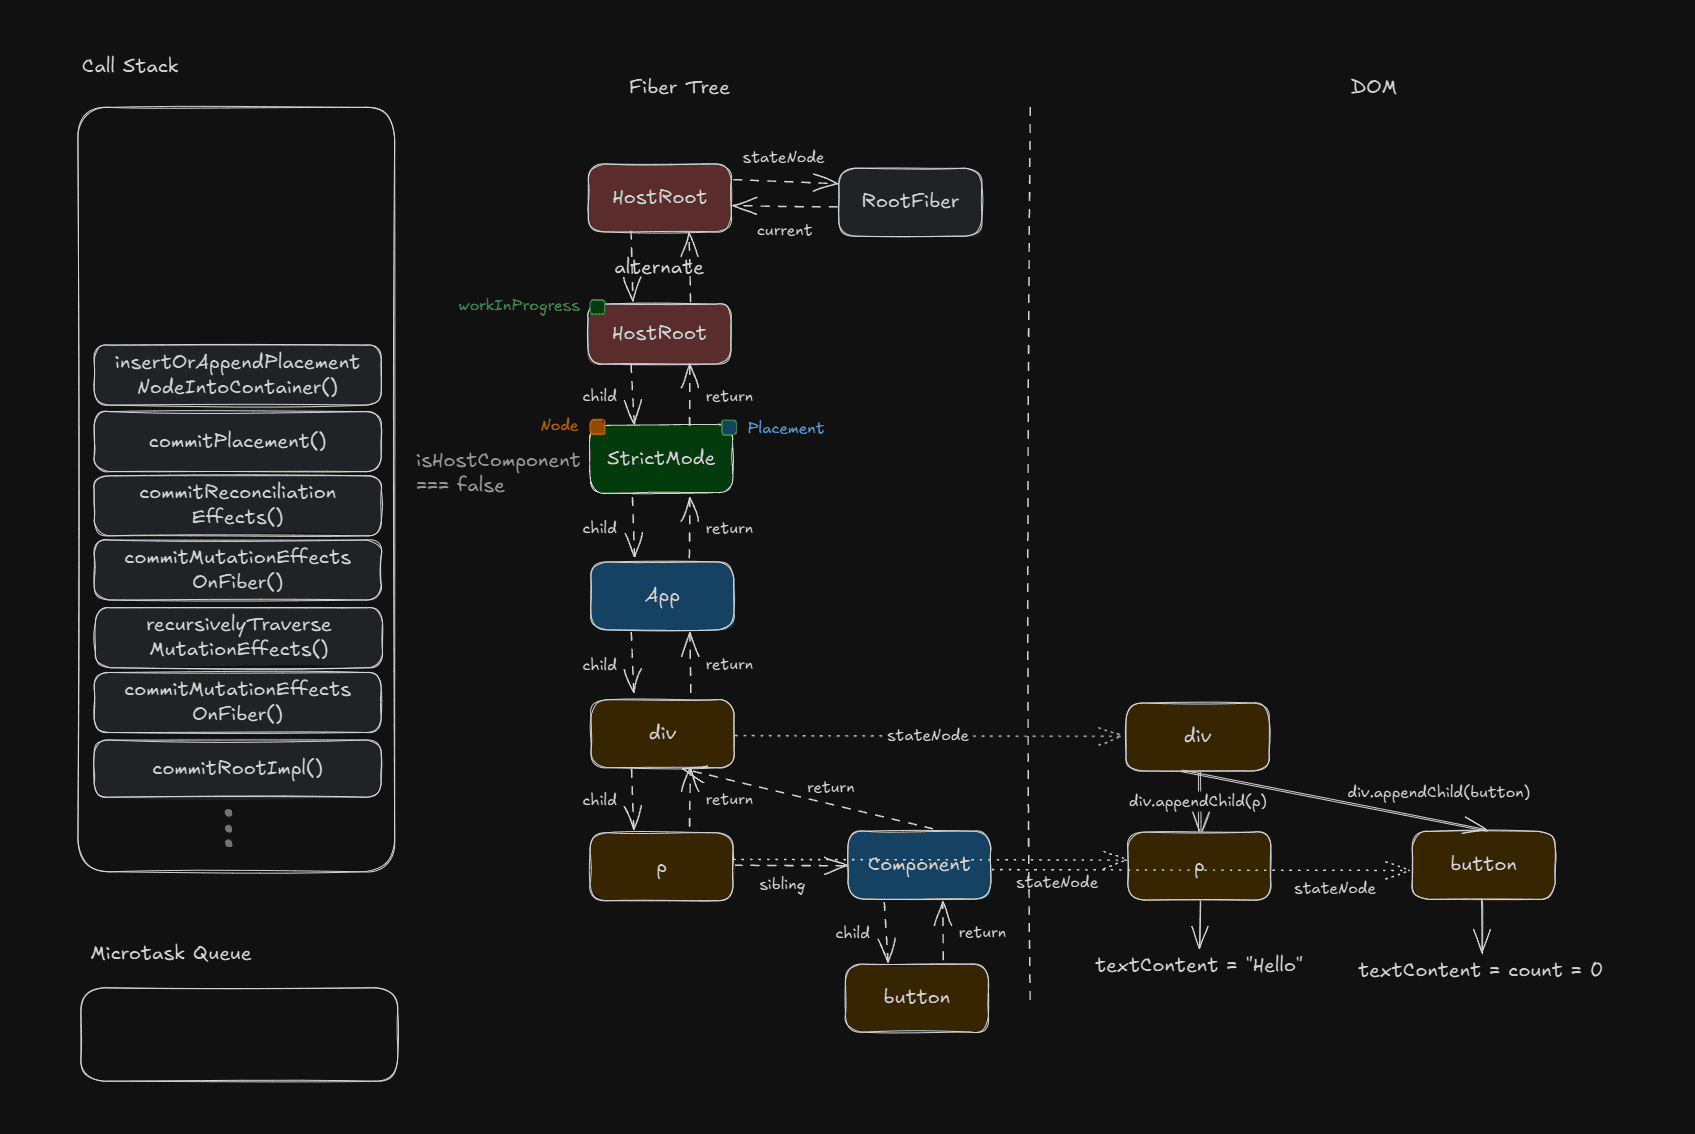1695x1134 pixels.
Task: Click the "alternate" label between HostRoot nodes
Action: coord(659,268)
